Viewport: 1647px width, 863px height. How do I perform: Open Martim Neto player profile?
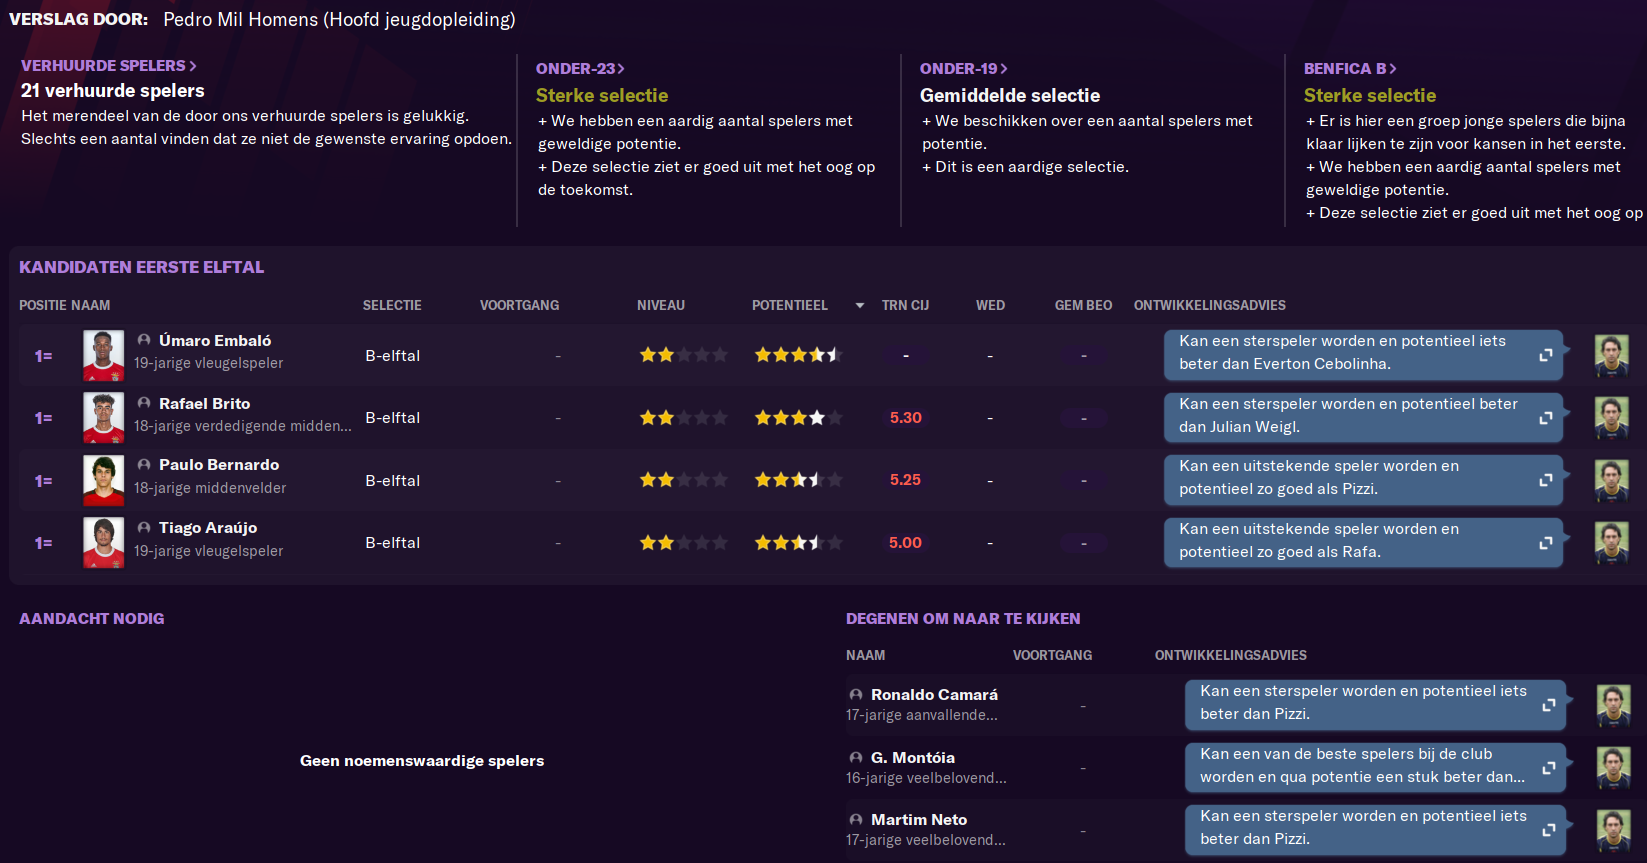(919, 820)
